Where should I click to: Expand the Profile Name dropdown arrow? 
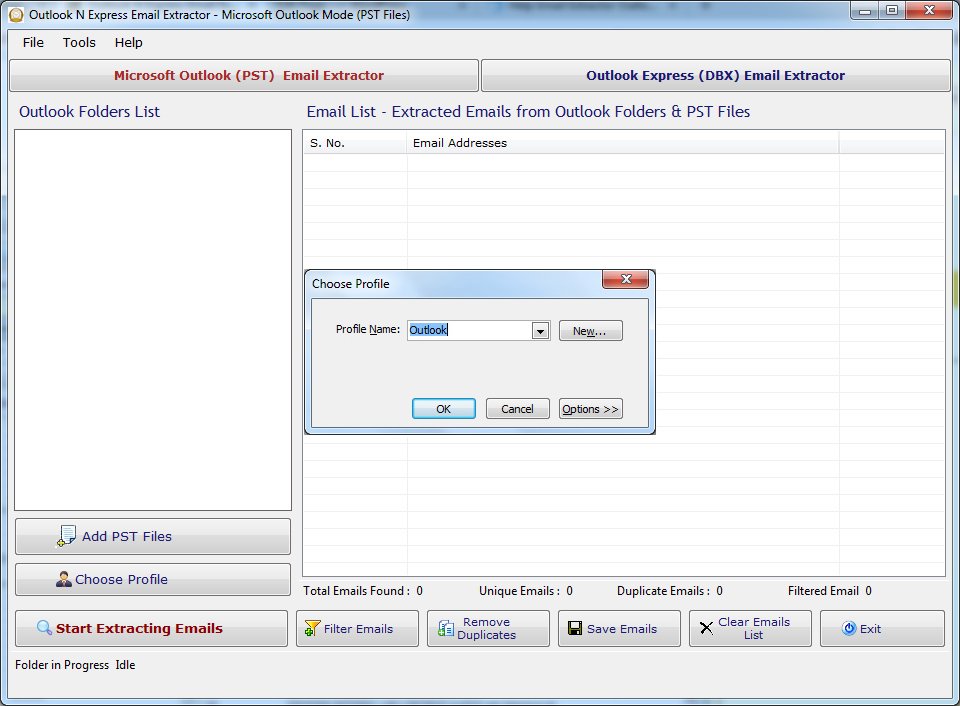[540, 331]
